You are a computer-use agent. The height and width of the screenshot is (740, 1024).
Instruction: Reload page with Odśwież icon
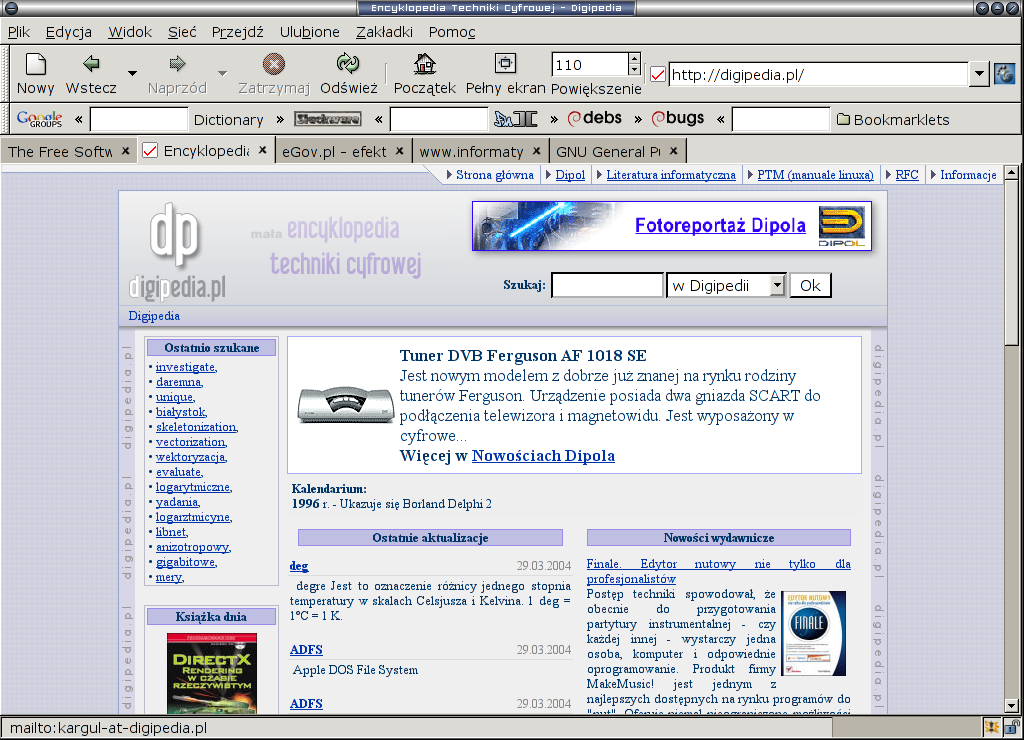[x=348, y=64]
